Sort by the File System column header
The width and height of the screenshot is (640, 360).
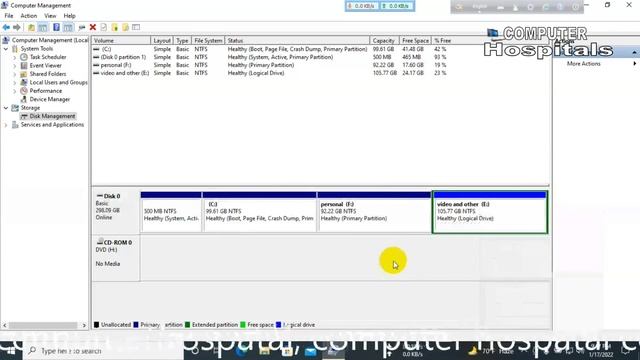pyautogui.click(x=208, y=40)
